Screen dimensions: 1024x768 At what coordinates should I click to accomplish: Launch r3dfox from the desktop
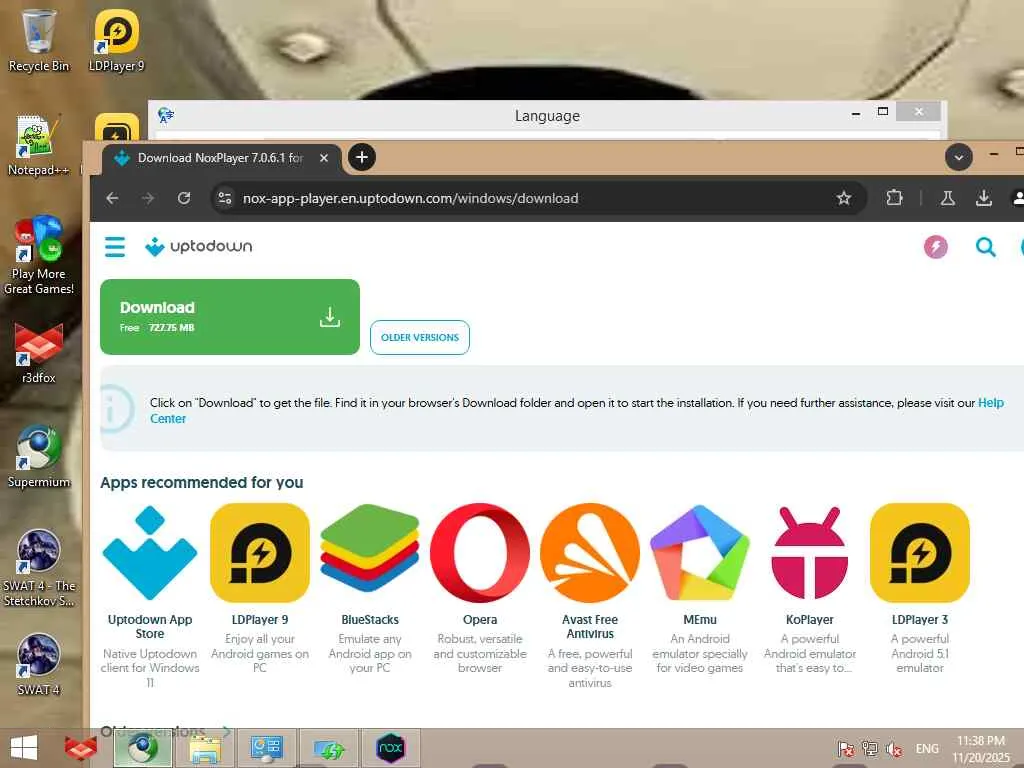tap(39, 353)
